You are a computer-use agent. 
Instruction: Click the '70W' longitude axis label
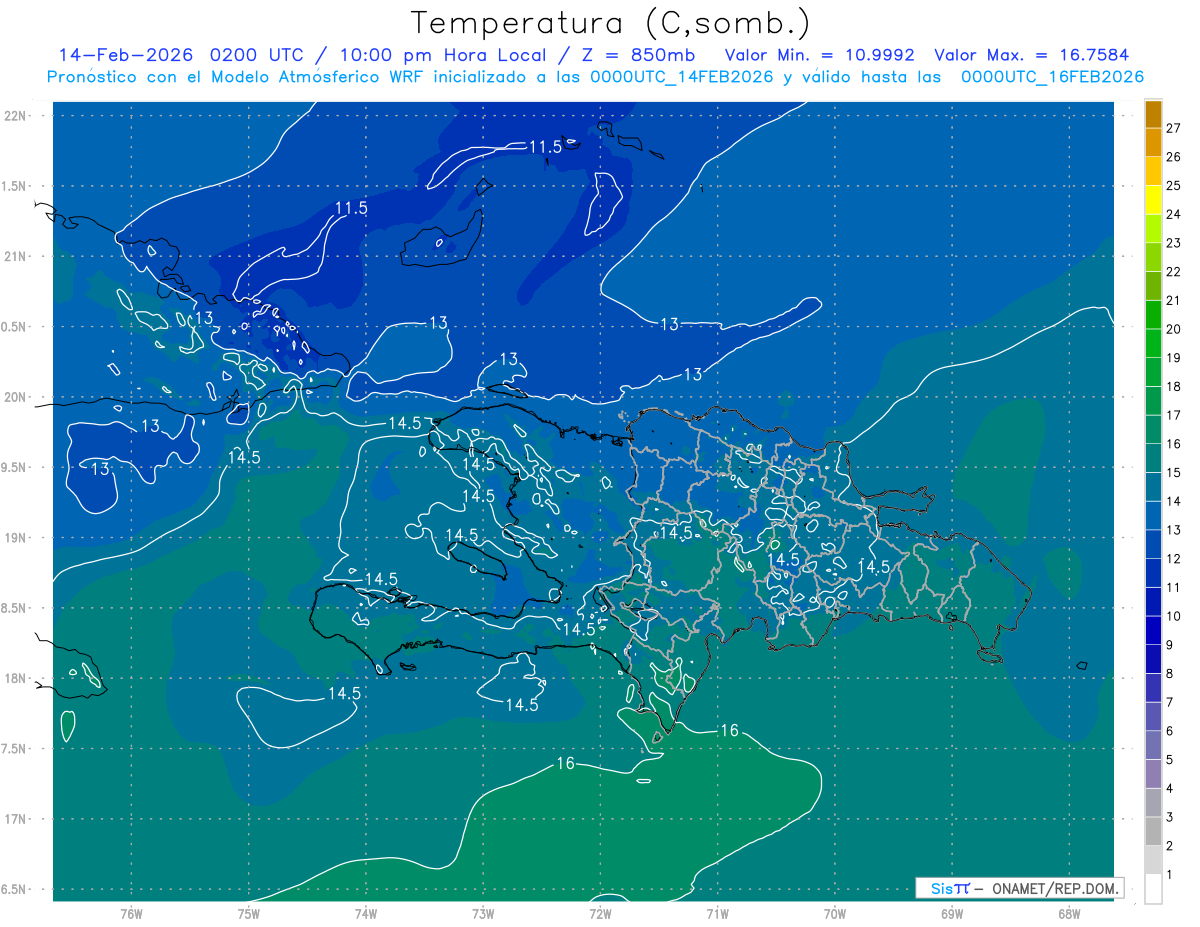pos(835,913)
